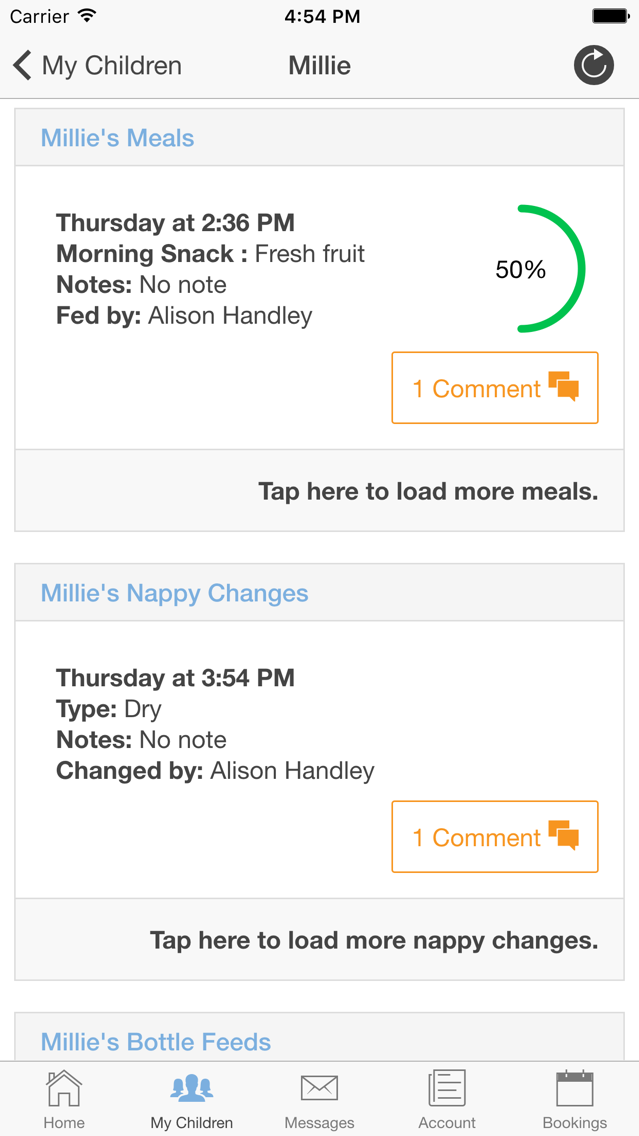Tap the Wi-Fi indicator in the status bar
639x1136 pixels.
pos(88,16)
